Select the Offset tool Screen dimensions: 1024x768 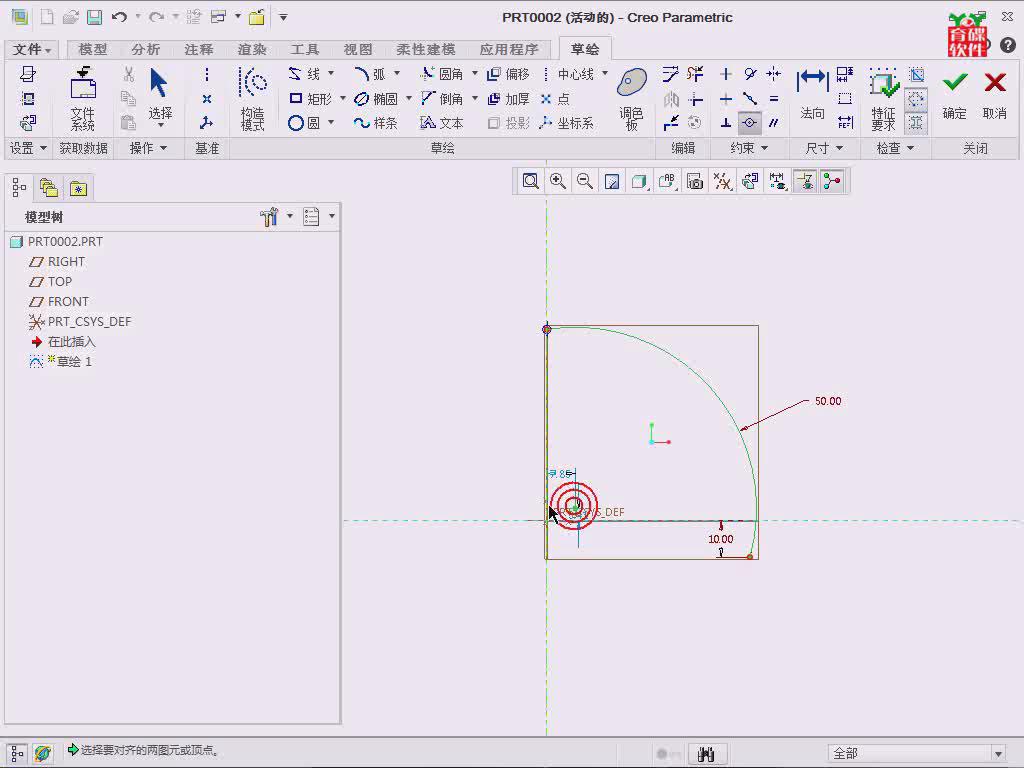pos(508,74)
